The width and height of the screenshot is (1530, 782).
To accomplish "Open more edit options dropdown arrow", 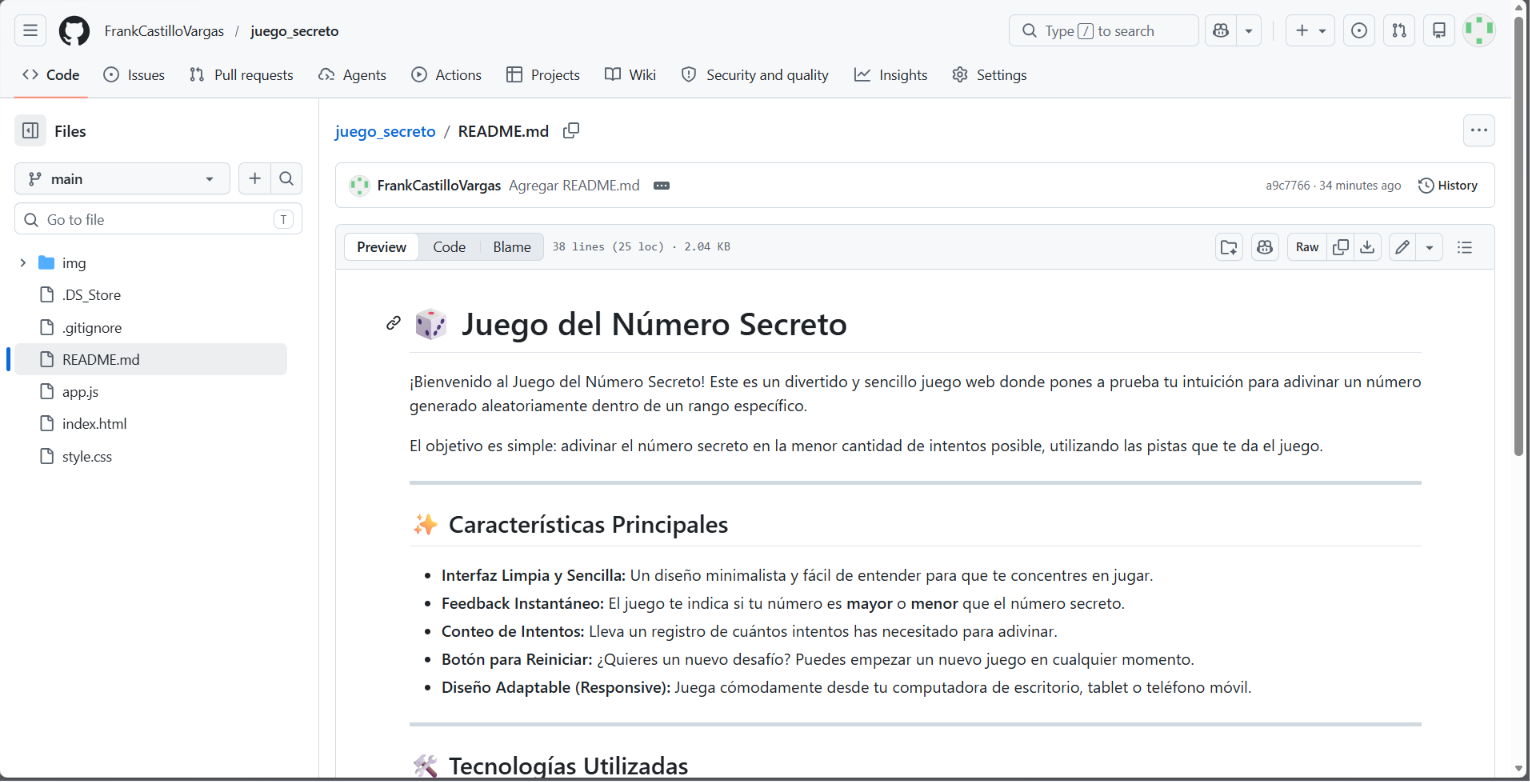I will point(1430,247).
